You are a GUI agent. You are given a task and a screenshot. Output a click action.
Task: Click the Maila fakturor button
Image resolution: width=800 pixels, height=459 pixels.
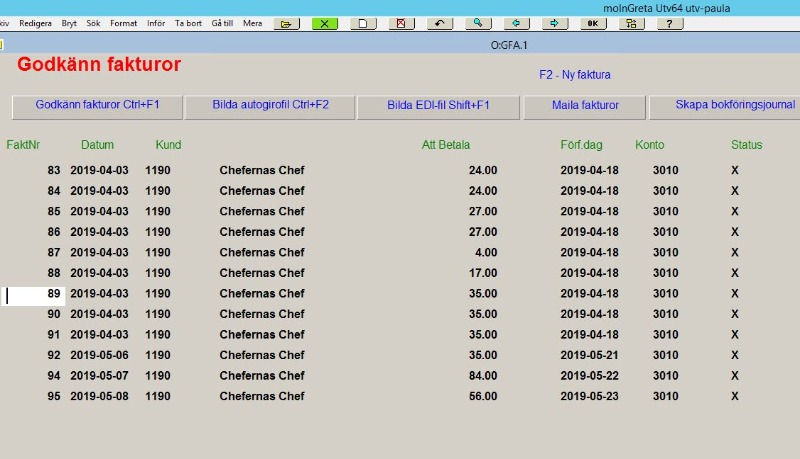585,107
